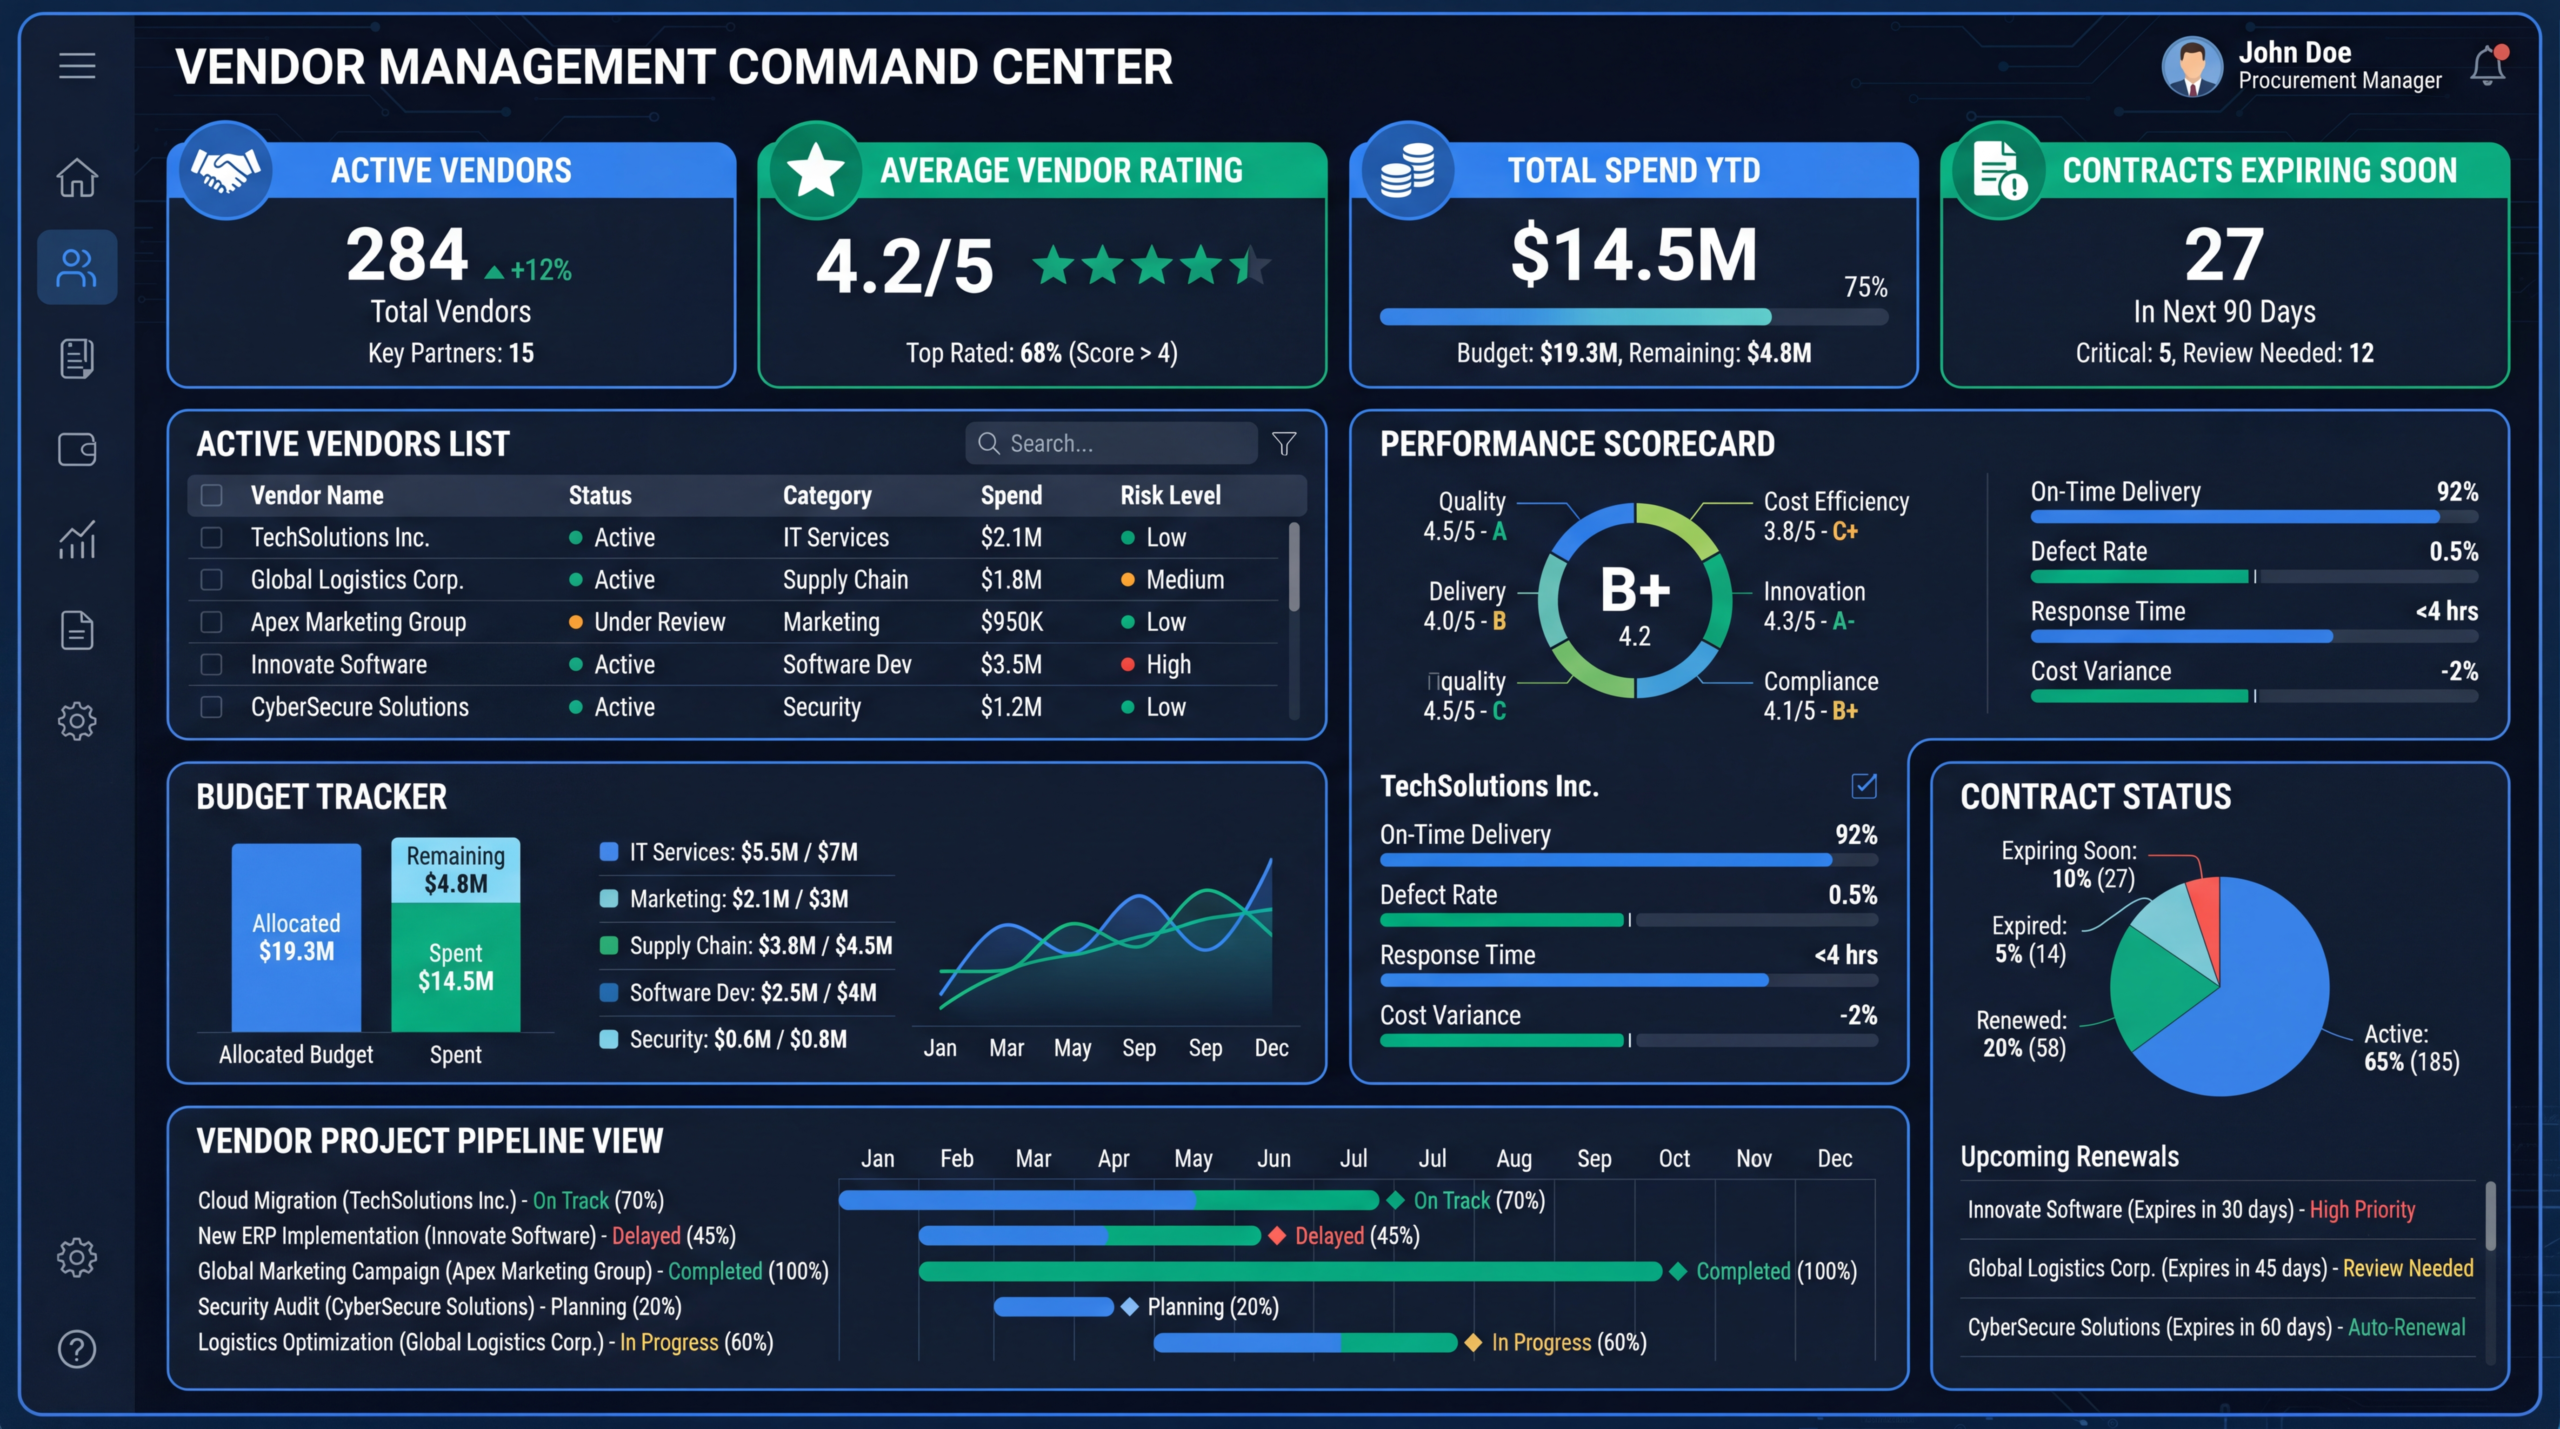Click the CyberSecure Solutions Auto-Renewal entry
2560x1429 pixels.
tap(2216, 1327)
